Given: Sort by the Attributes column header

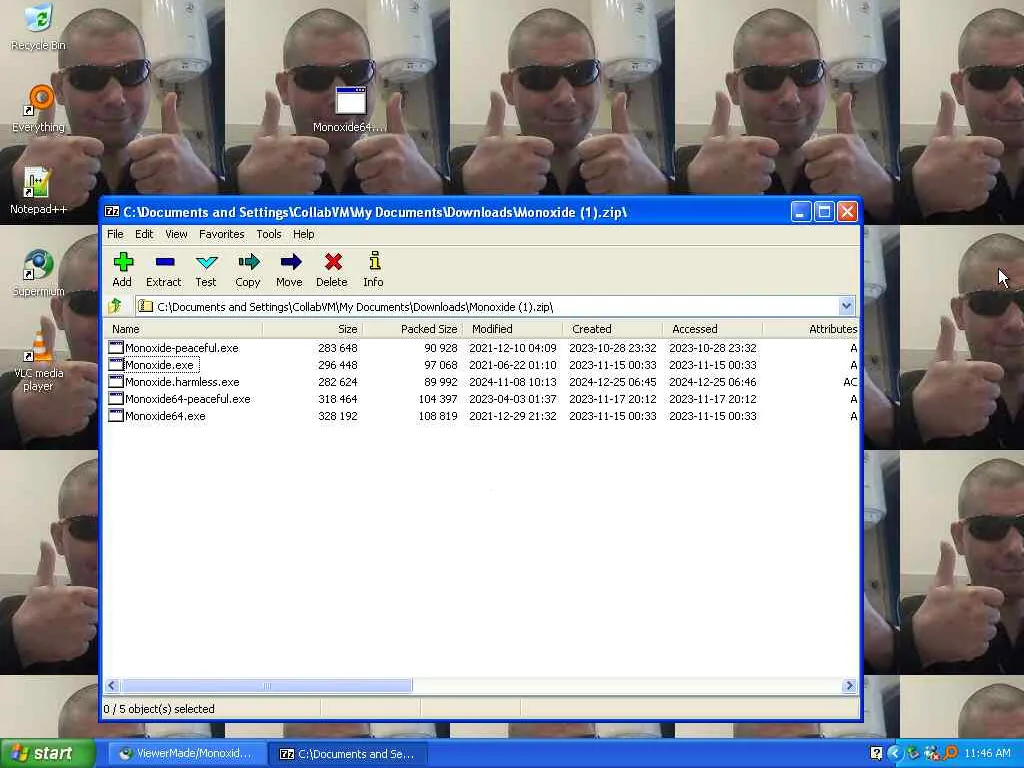Looking at the screenshot, I should (x=810, y=329).
